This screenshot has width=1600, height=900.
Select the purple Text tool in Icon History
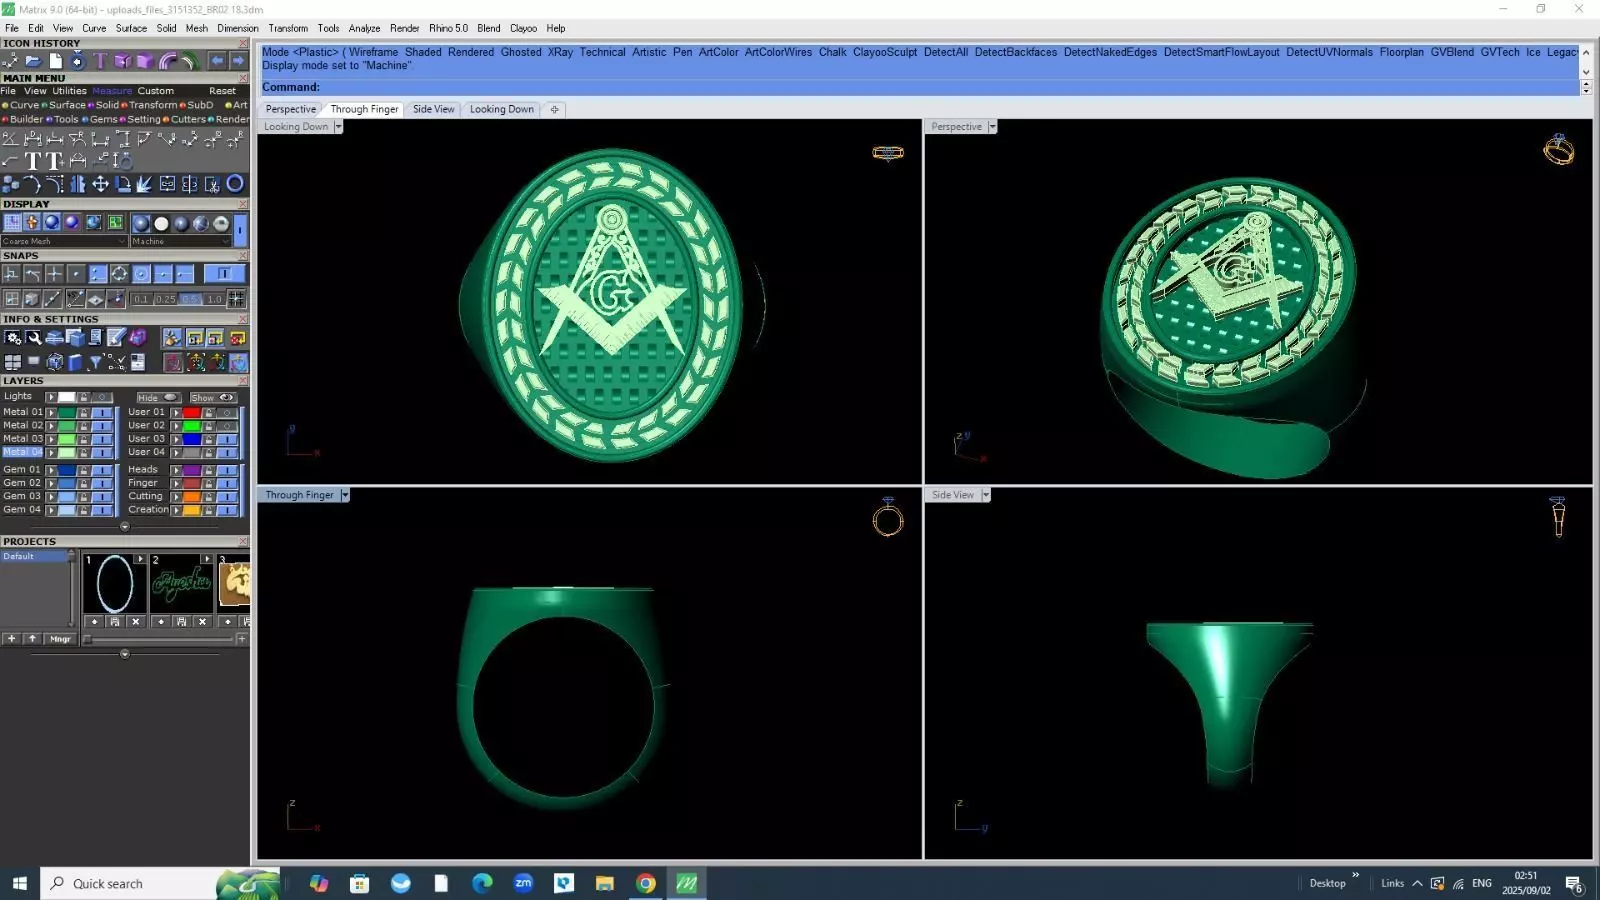point(100,61)
